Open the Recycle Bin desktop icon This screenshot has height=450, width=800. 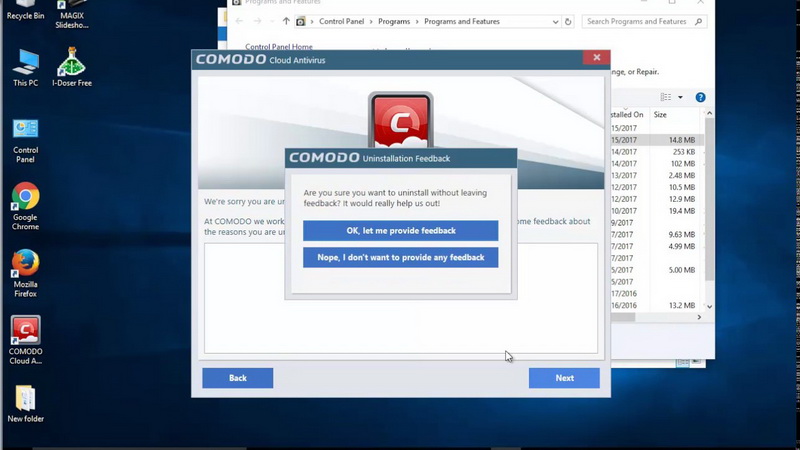[x=26, y=11]
